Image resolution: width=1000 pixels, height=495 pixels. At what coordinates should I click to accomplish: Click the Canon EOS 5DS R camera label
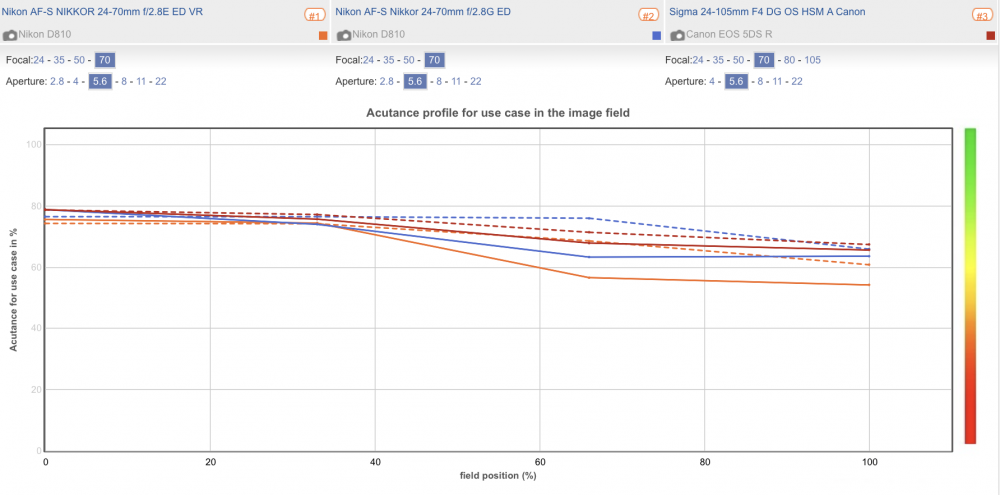point(729,36)
